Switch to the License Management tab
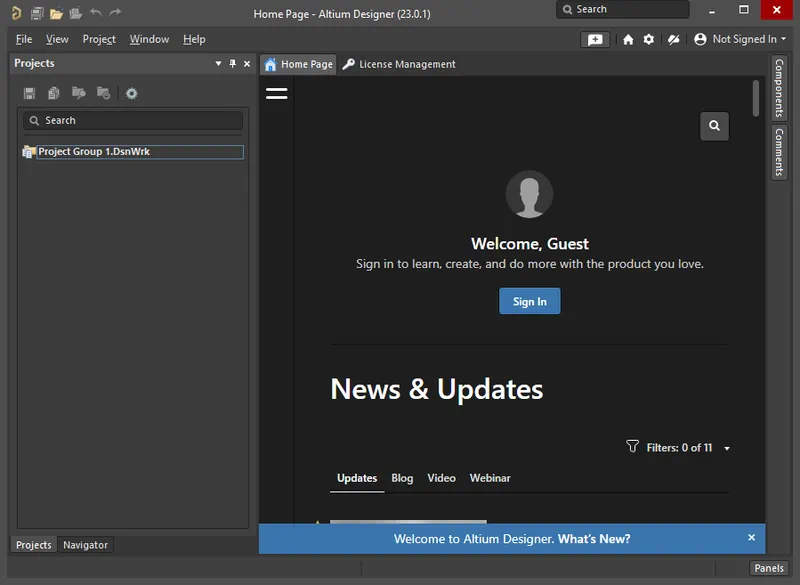Screen dimensions: 800x585 pos(399,64)
